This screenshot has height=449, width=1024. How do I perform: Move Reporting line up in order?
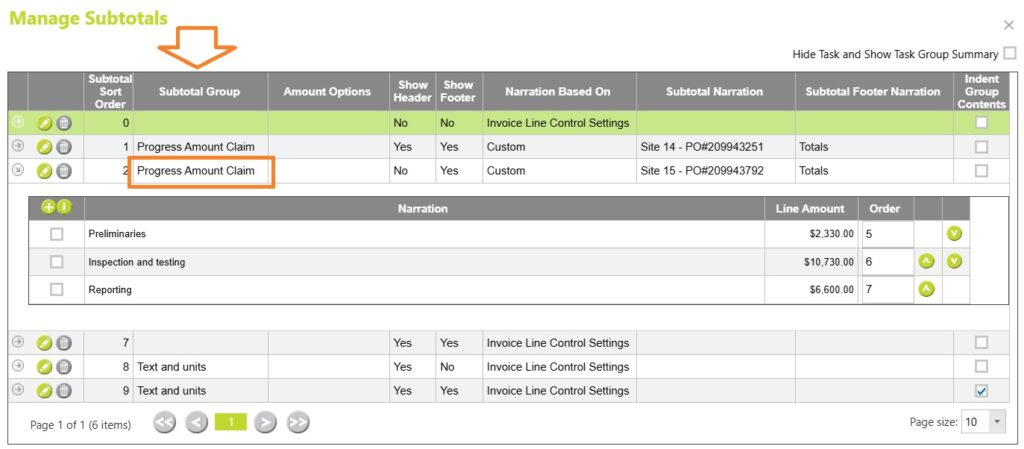click(x=926, y=290)
